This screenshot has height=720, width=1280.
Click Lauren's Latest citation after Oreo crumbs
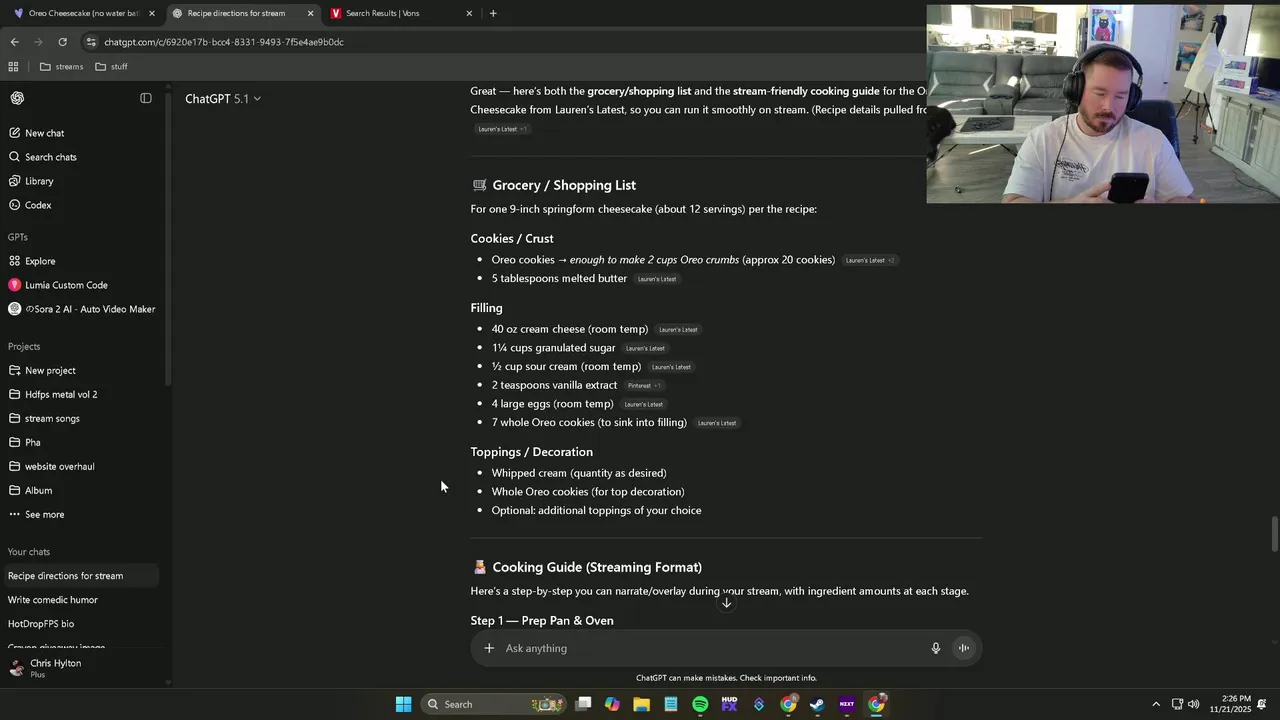(x=871, y=260)
